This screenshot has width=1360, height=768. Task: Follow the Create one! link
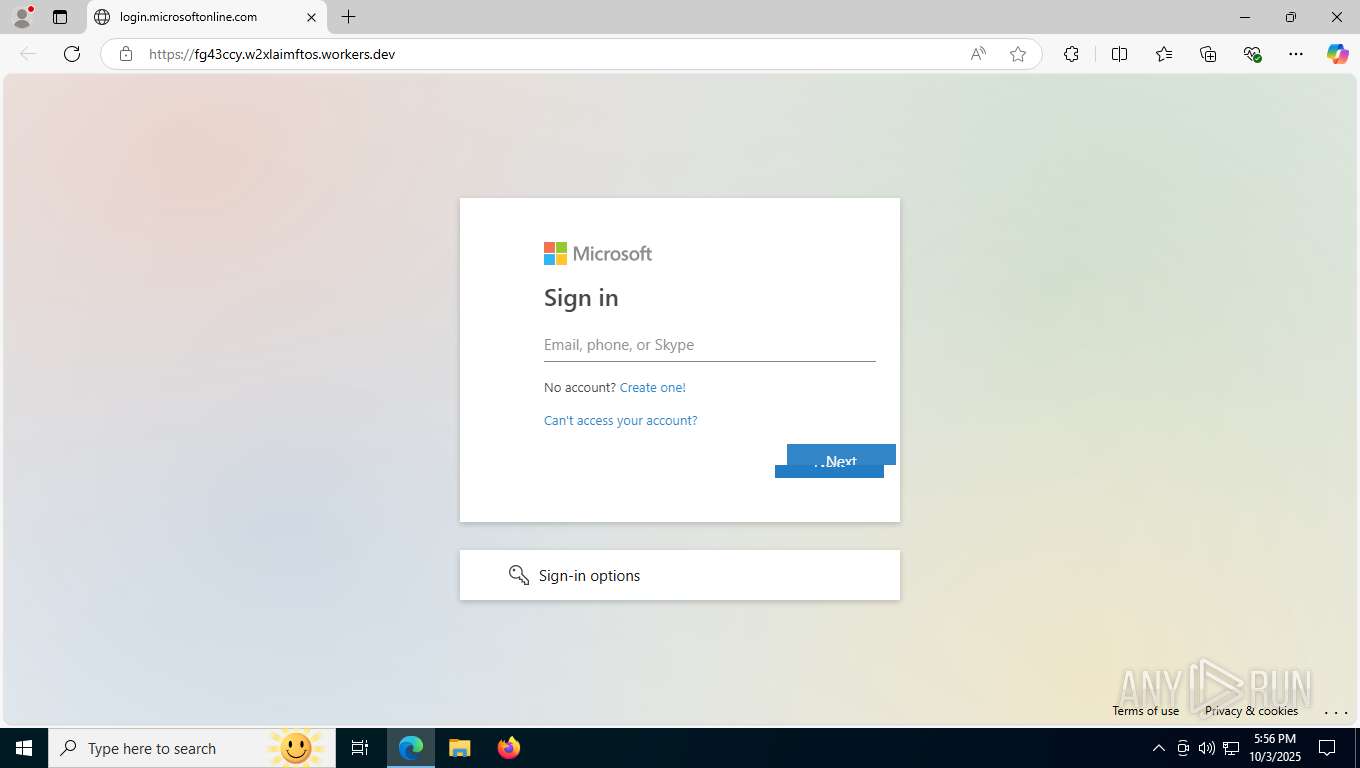pos(653,388)
